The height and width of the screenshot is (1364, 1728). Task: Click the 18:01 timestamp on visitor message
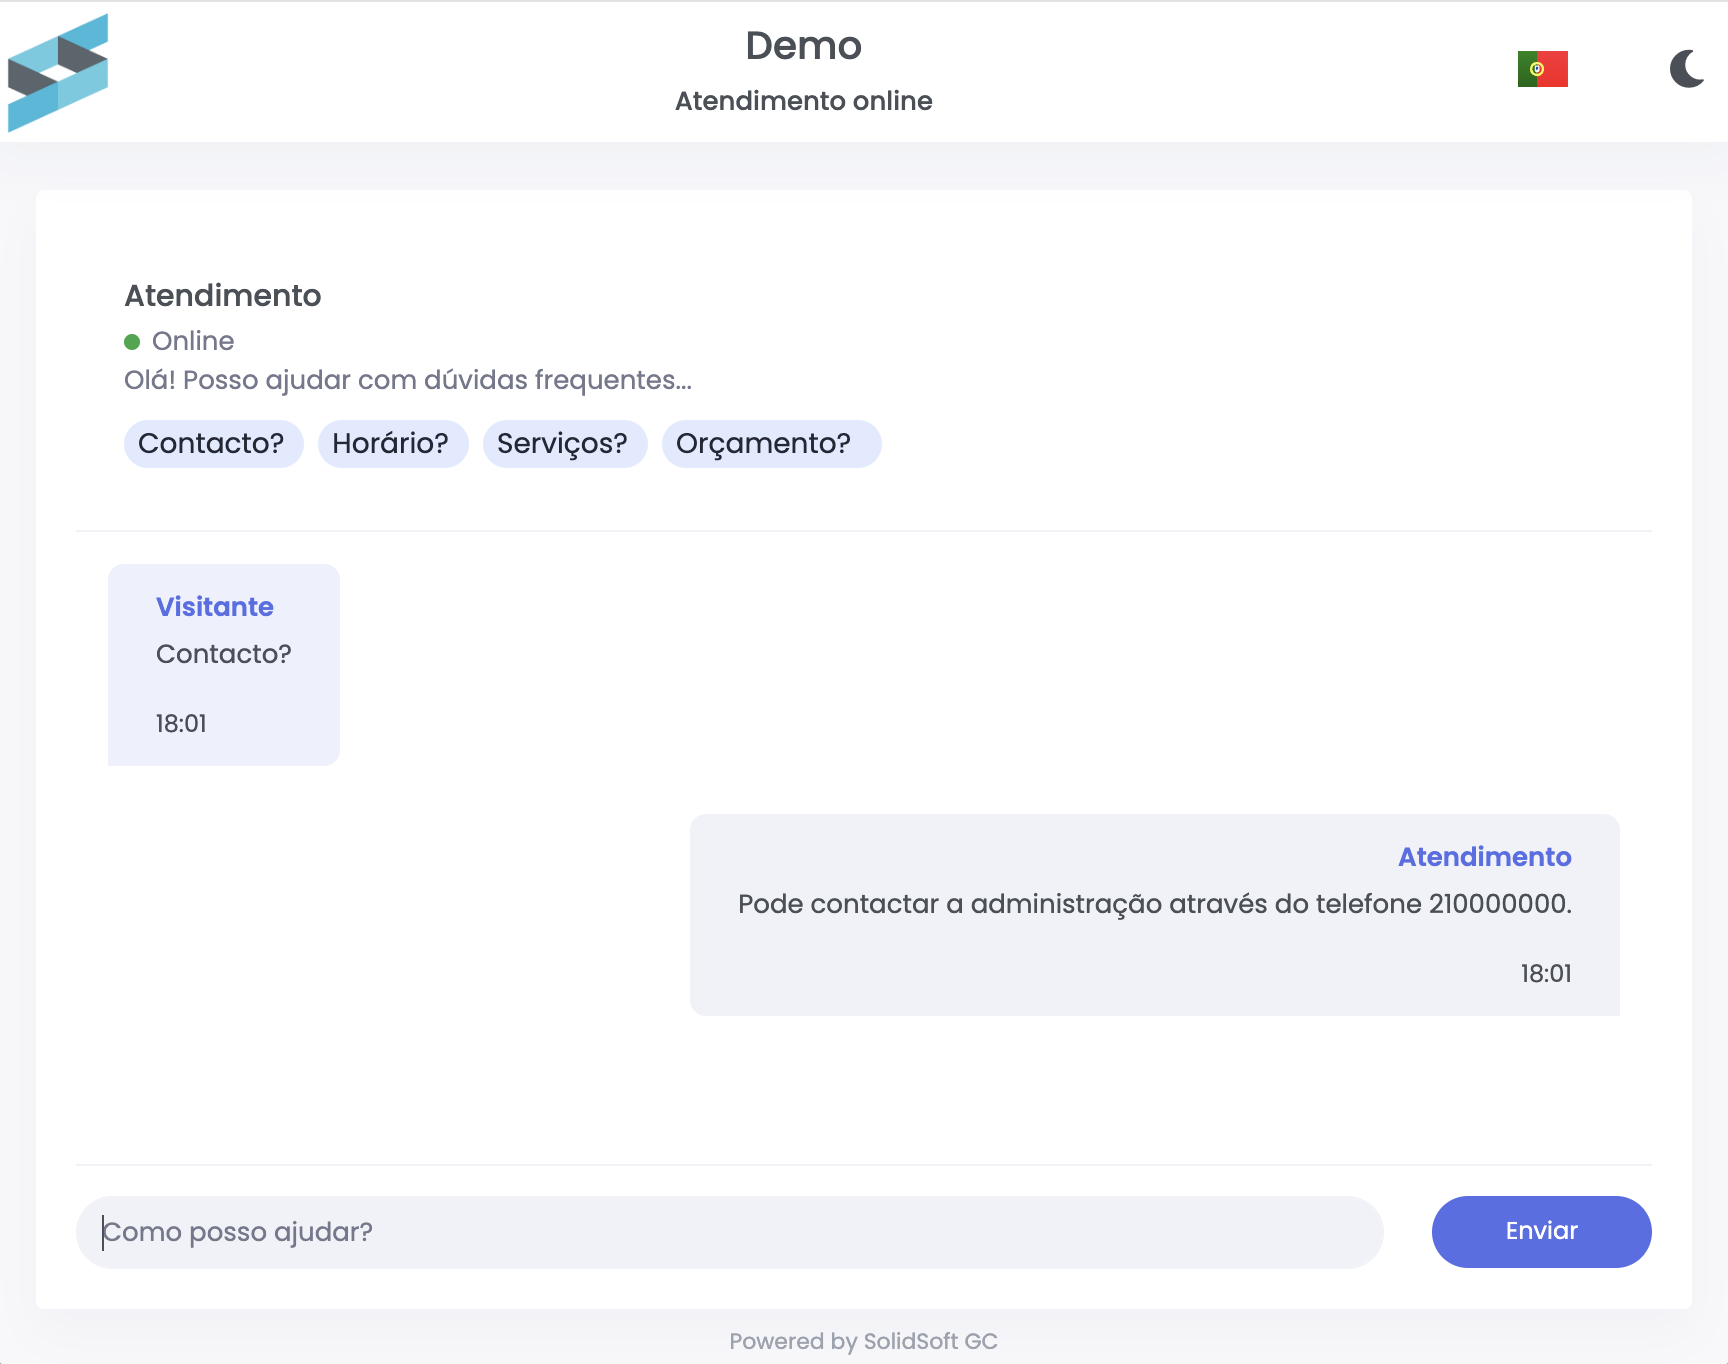point(181,723)
